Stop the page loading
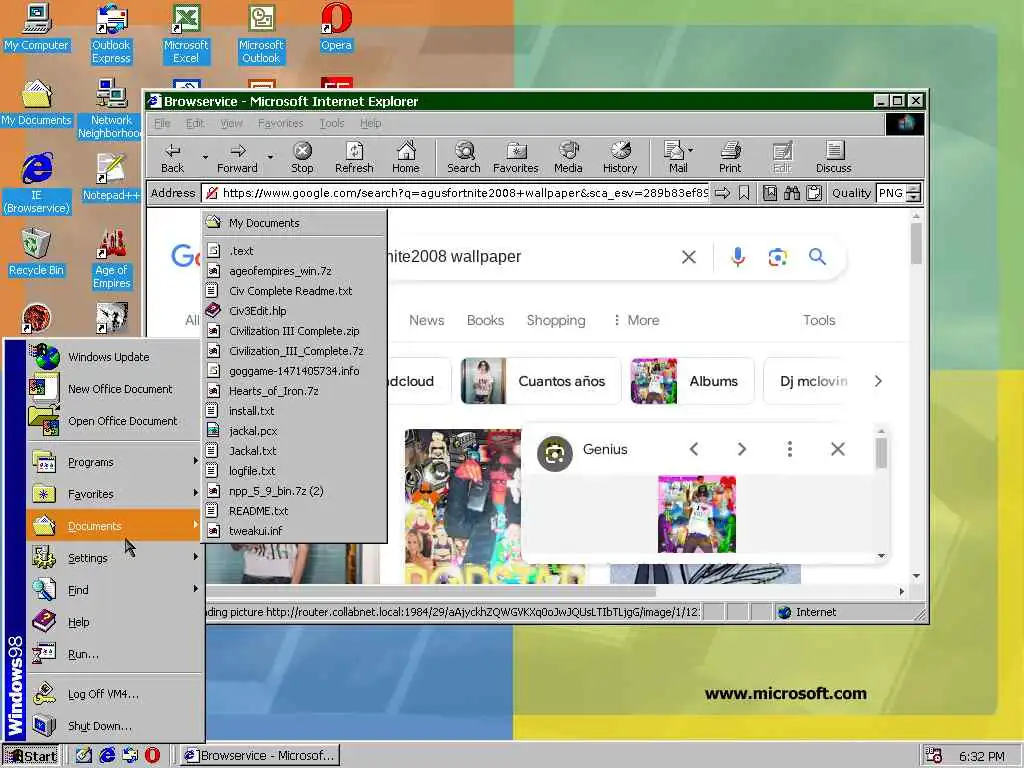The height and width of the screenshot is (768, 1024). 302,157
